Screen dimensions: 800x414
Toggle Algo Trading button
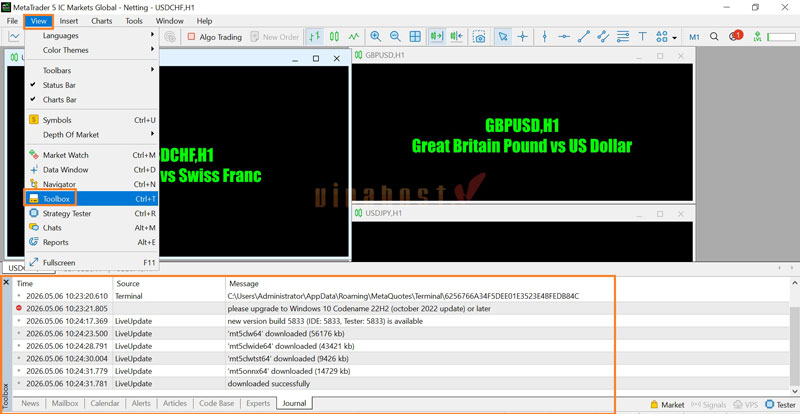click(214, 37)
